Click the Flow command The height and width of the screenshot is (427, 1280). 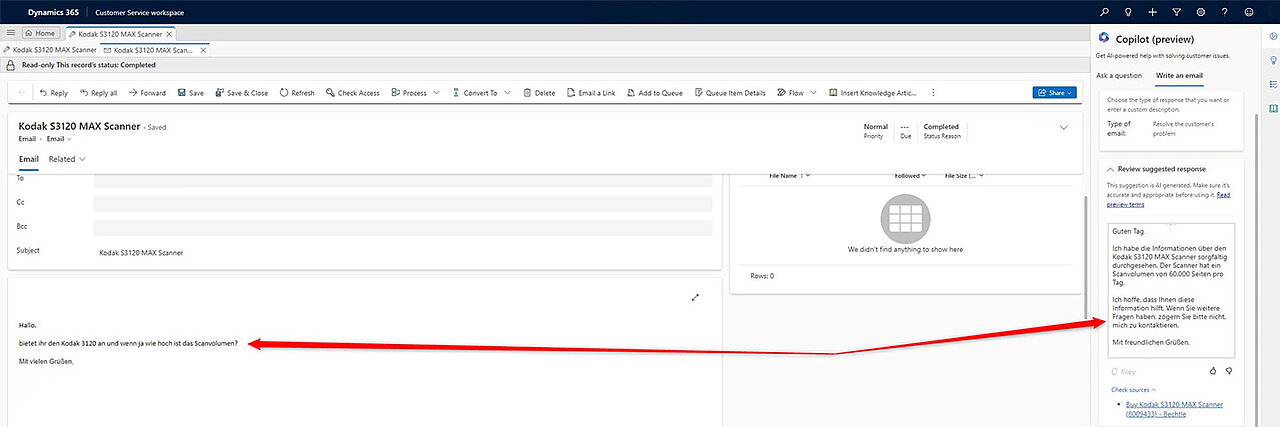790,93
